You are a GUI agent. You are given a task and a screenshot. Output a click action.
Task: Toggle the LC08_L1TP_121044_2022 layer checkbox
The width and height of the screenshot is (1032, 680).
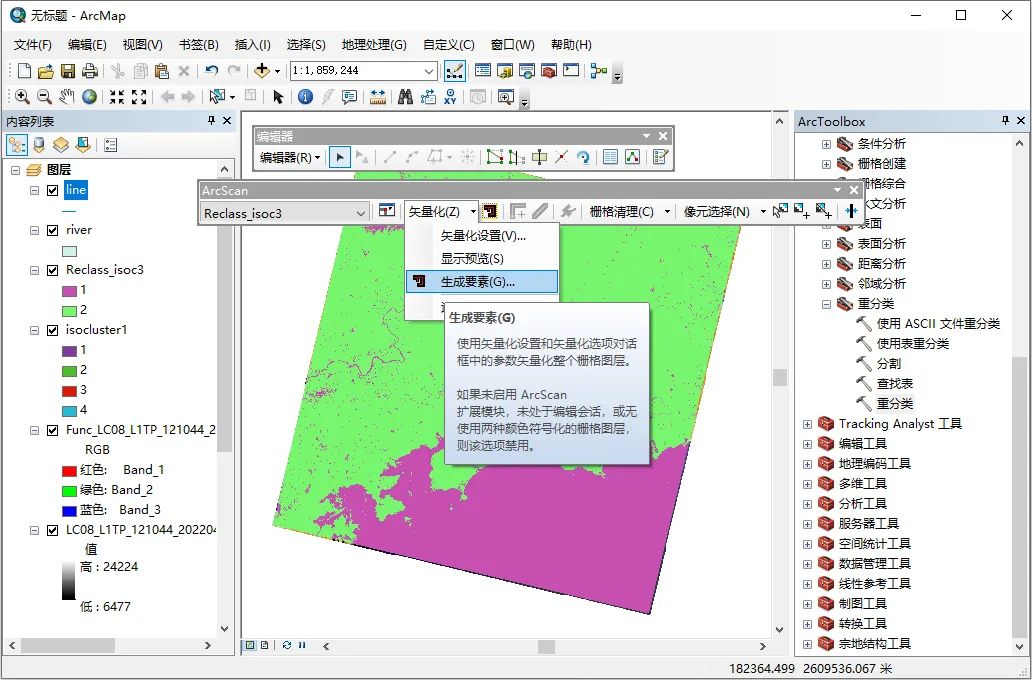[x=53, y=530]
